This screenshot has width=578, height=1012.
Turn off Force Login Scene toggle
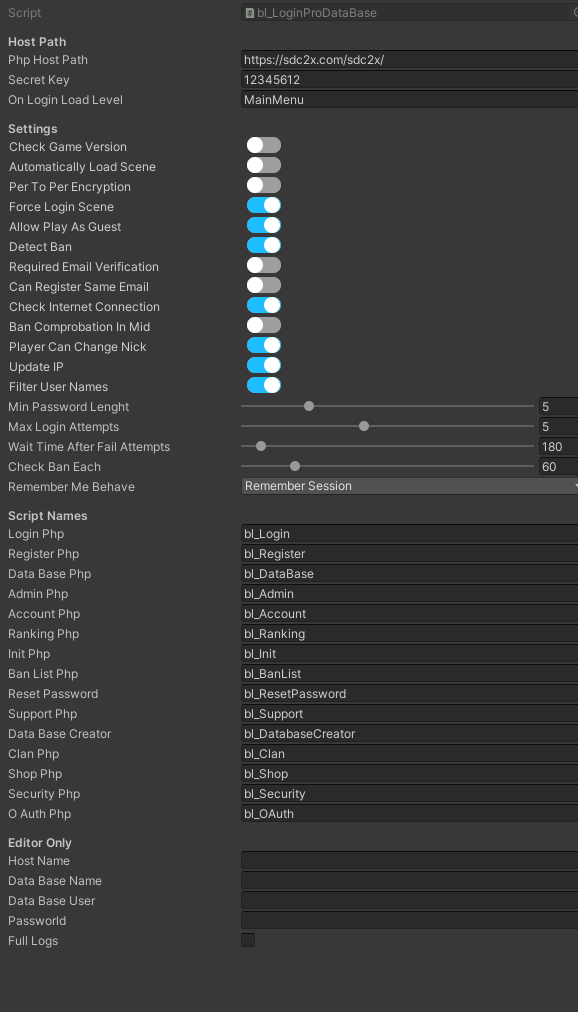(264, 205)
